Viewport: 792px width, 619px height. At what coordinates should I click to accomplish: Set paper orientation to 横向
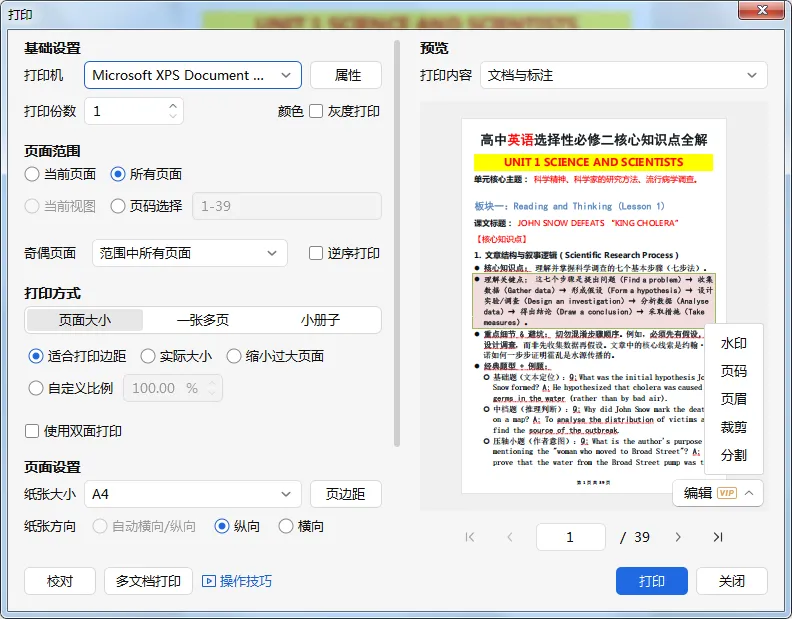point(286,526)
